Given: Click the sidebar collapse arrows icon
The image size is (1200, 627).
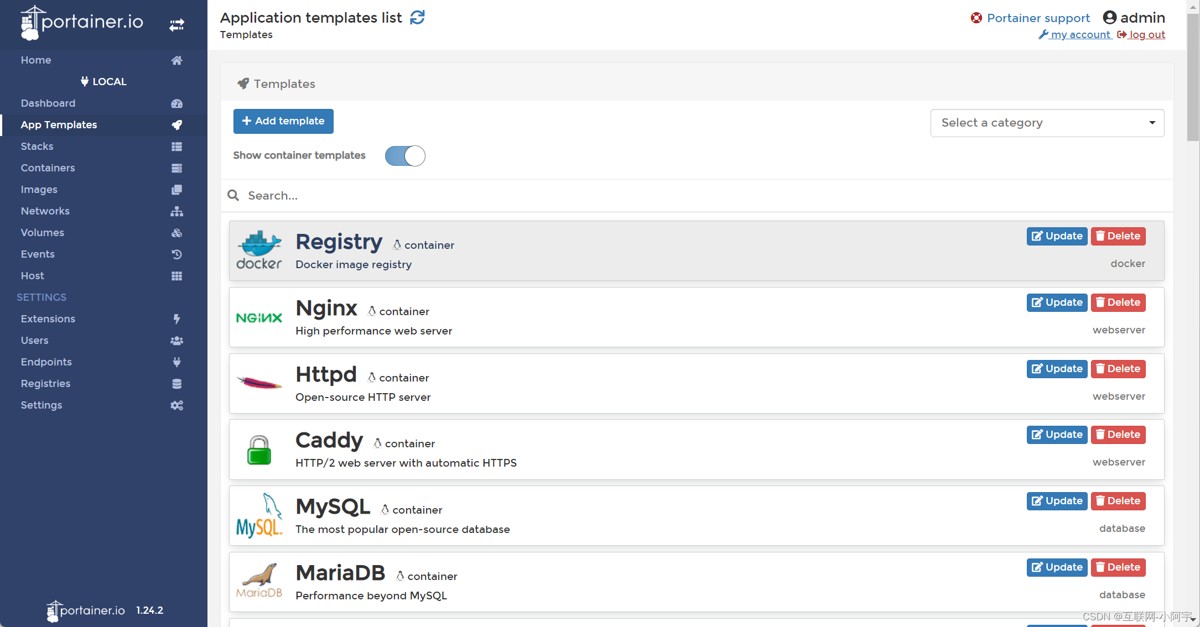Looking at the screenshot, I should coord(177,25).
